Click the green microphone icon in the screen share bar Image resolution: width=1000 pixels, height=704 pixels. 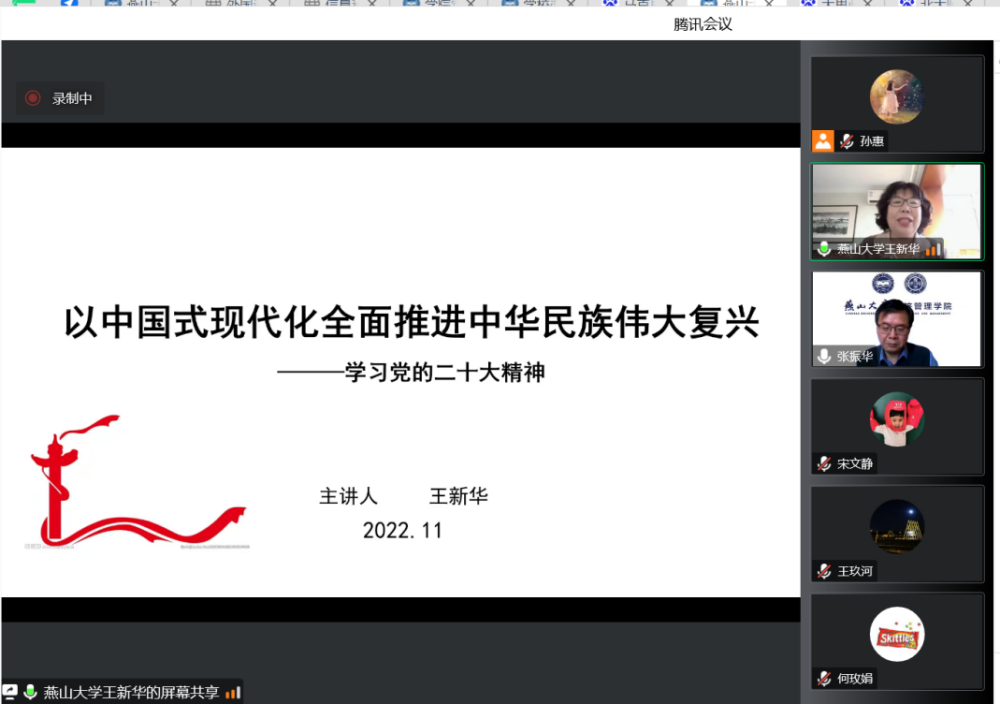click(30, 692)
